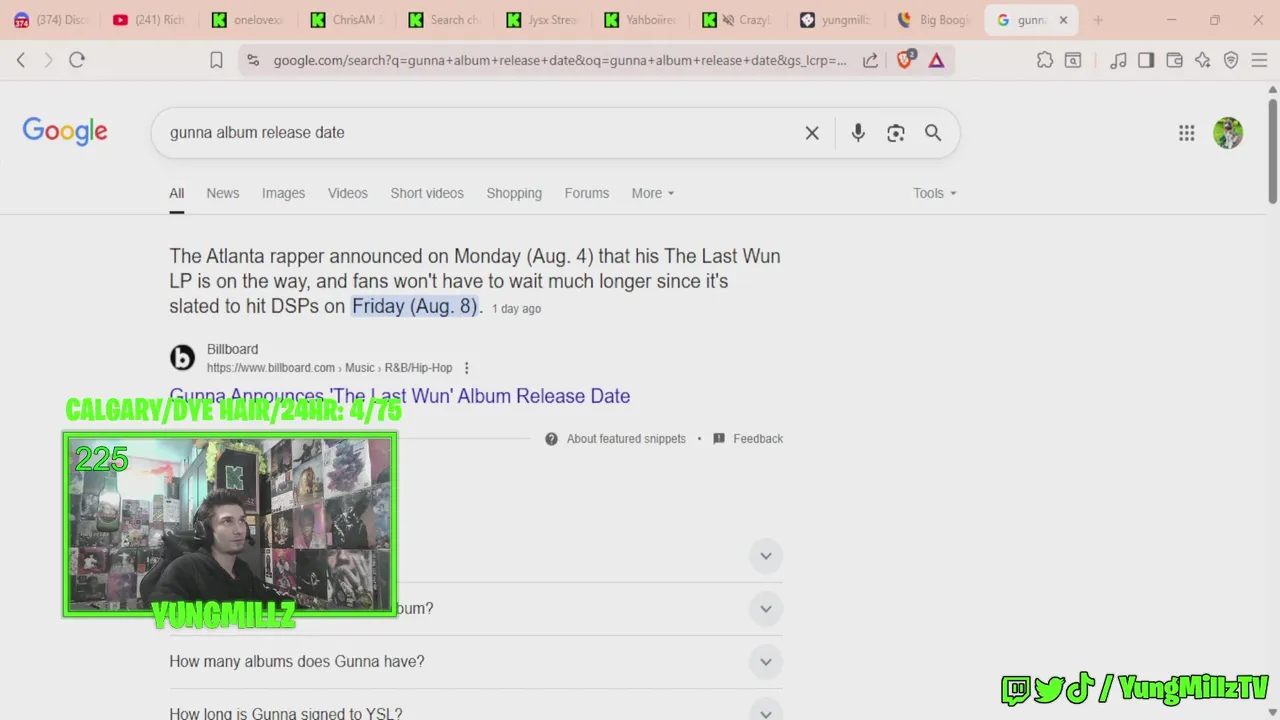Click the Brave playlist music note icon
1280x720 pixels.
coord(1118,60)
